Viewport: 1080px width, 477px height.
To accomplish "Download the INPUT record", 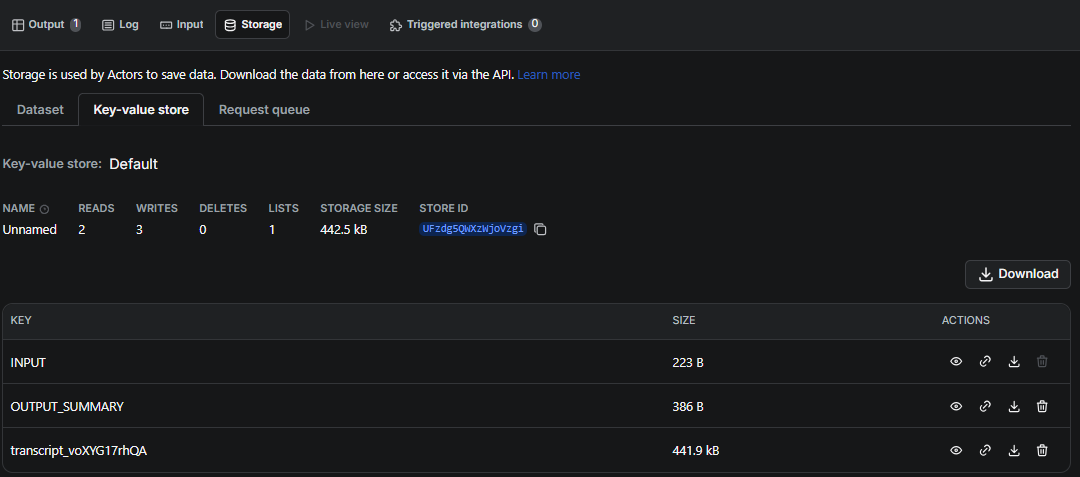I will click(x=1014, y=361).
